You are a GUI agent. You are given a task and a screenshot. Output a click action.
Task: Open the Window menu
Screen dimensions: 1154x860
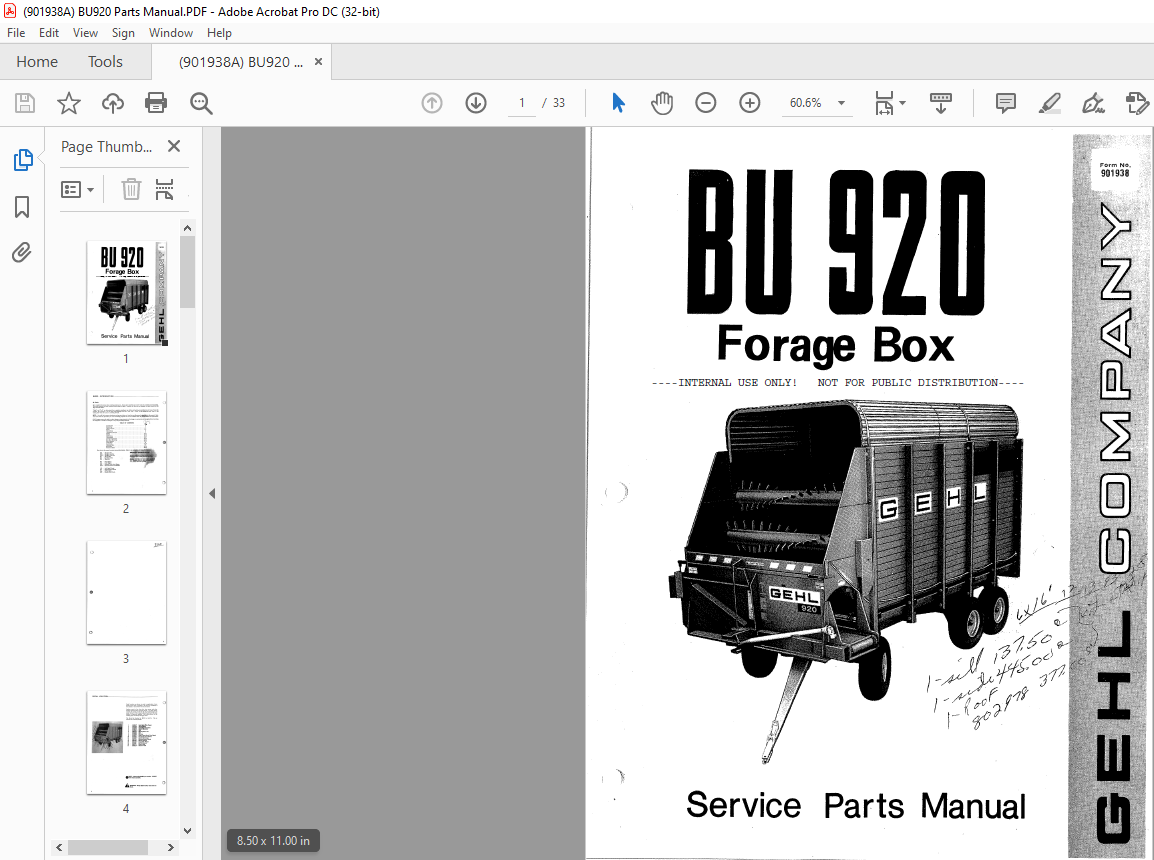(x=171, y=32)
